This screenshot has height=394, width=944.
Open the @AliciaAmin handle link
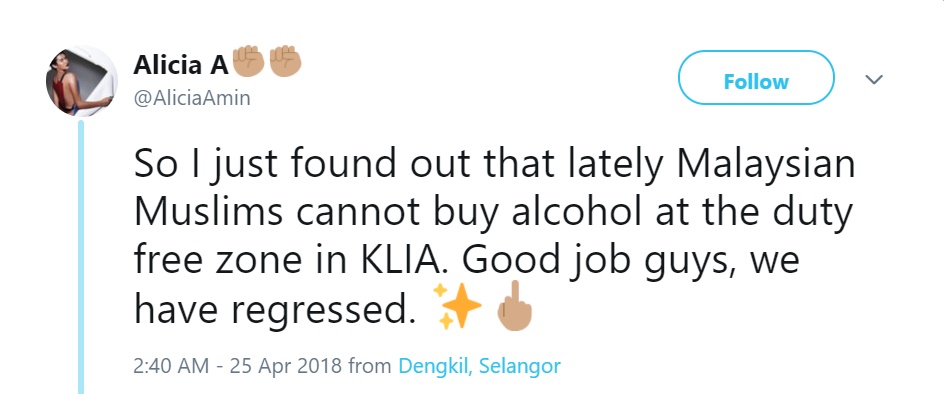(191, 98)
